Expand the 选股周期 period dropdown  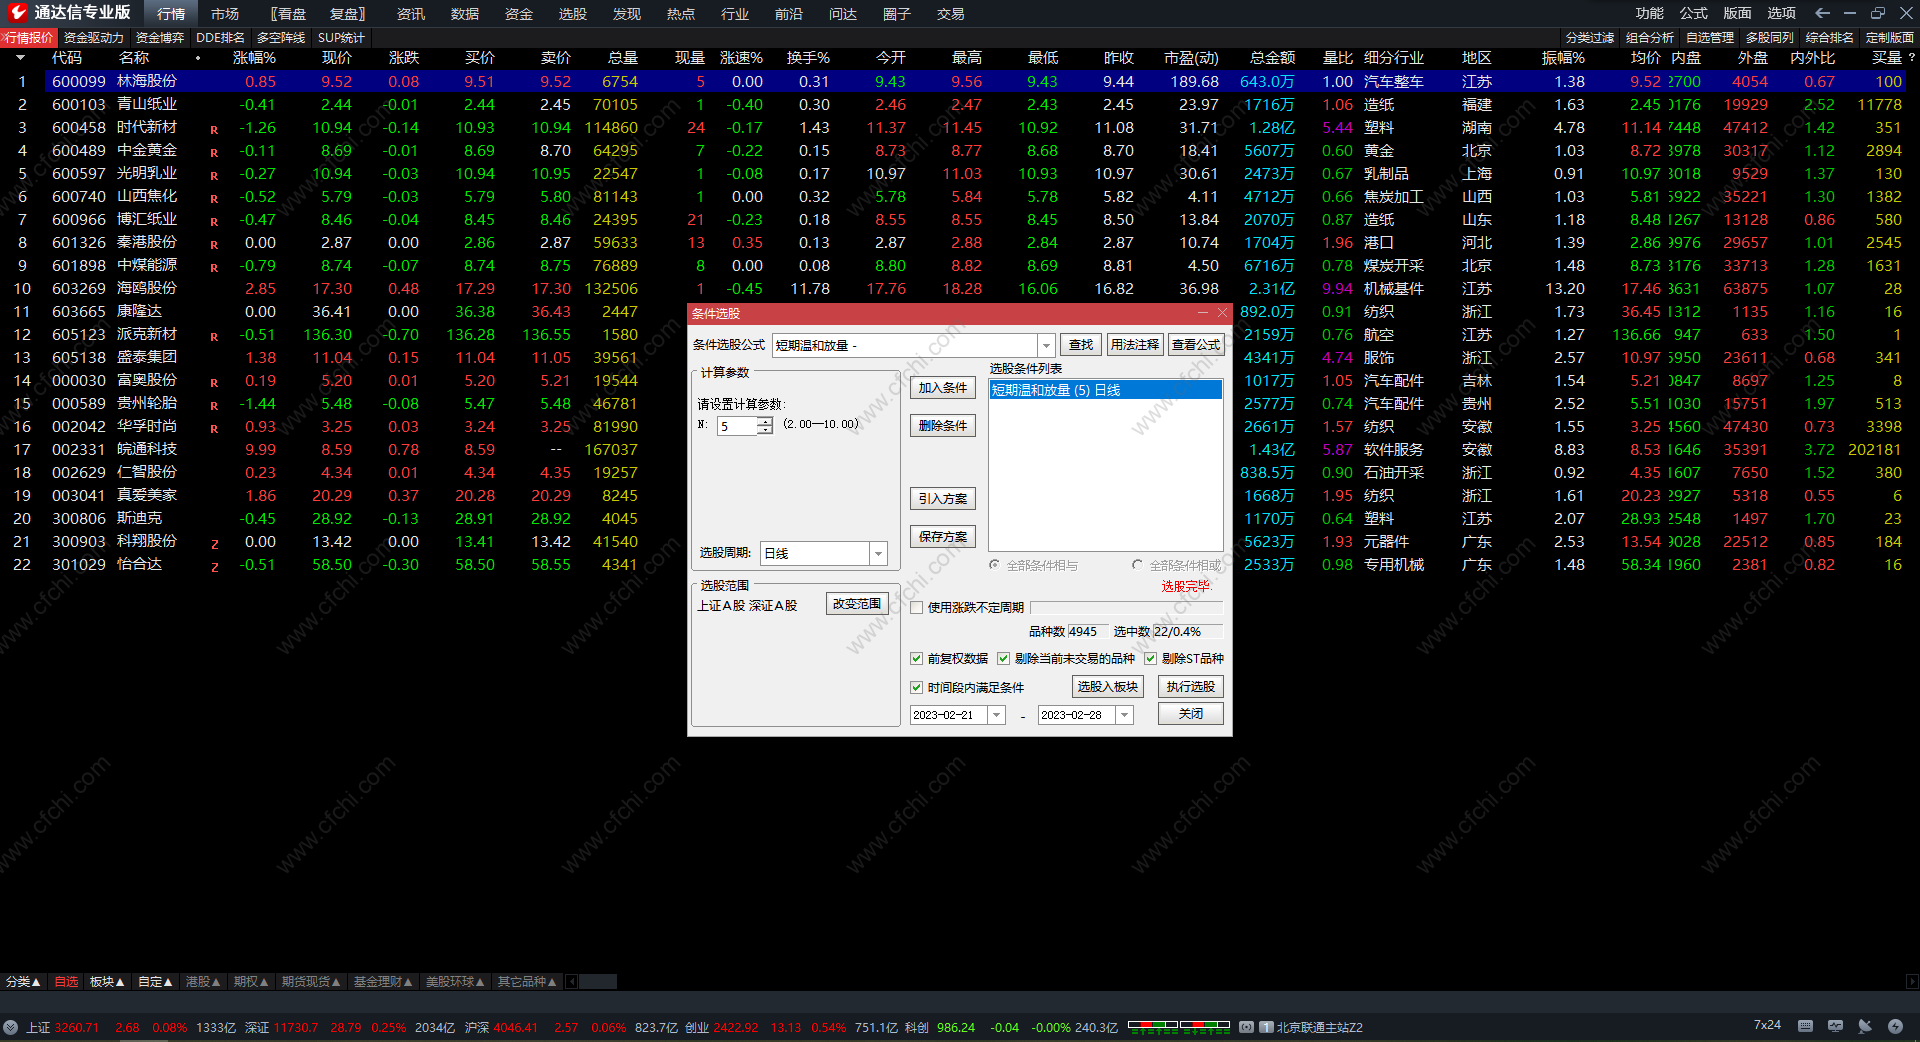(878, 554)
